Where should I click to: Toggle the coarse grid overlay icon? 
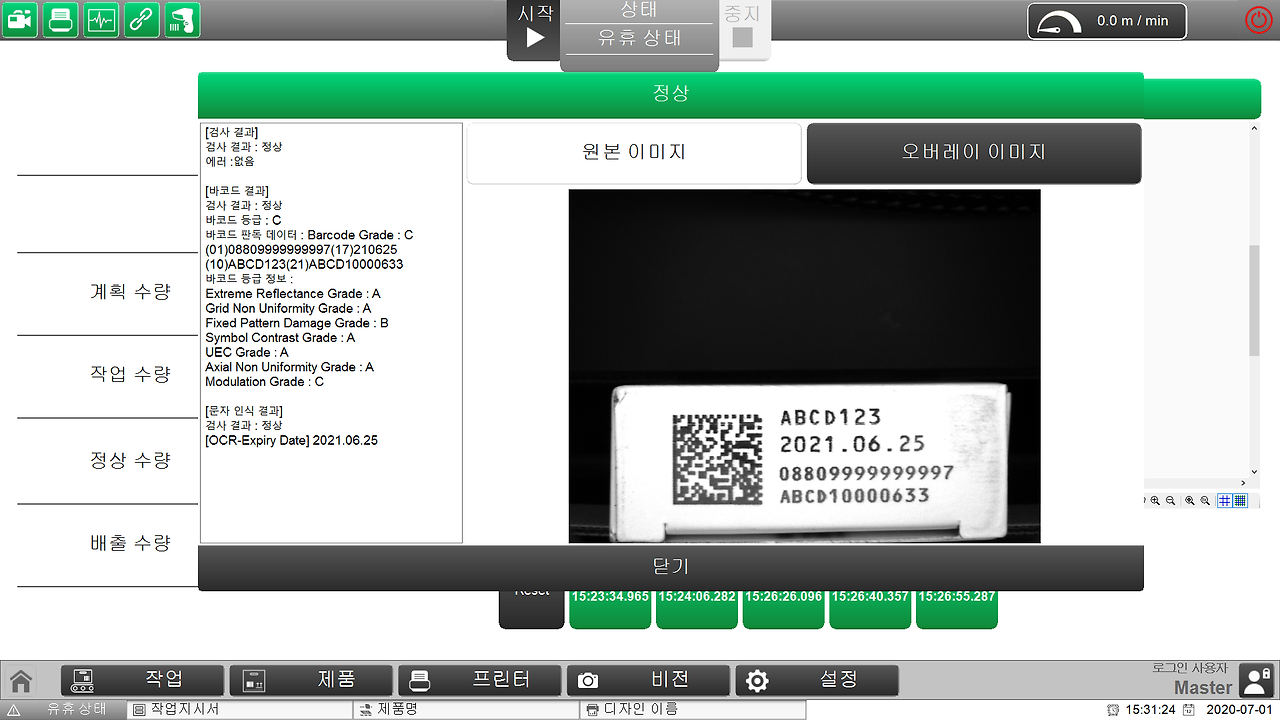1224,500
